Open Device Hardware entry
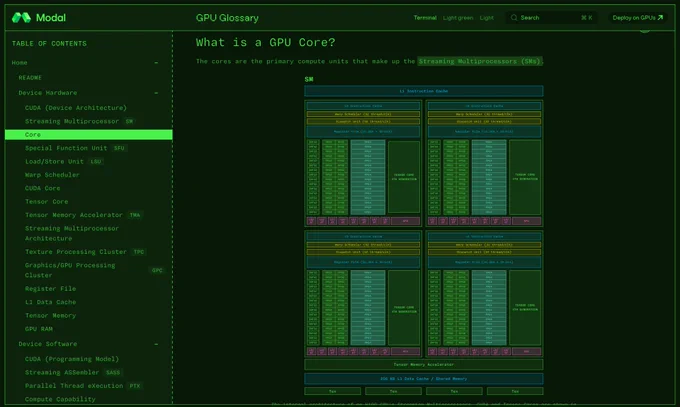This screenshot has height=407, width=680. click(x=48, y=93)
